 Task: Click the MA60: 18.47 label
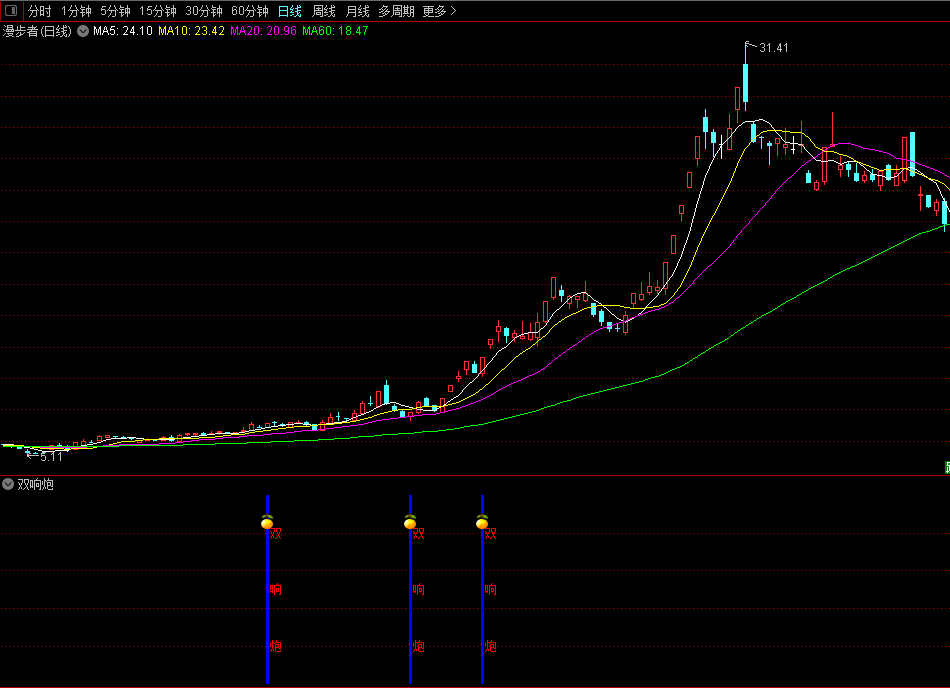335,31
